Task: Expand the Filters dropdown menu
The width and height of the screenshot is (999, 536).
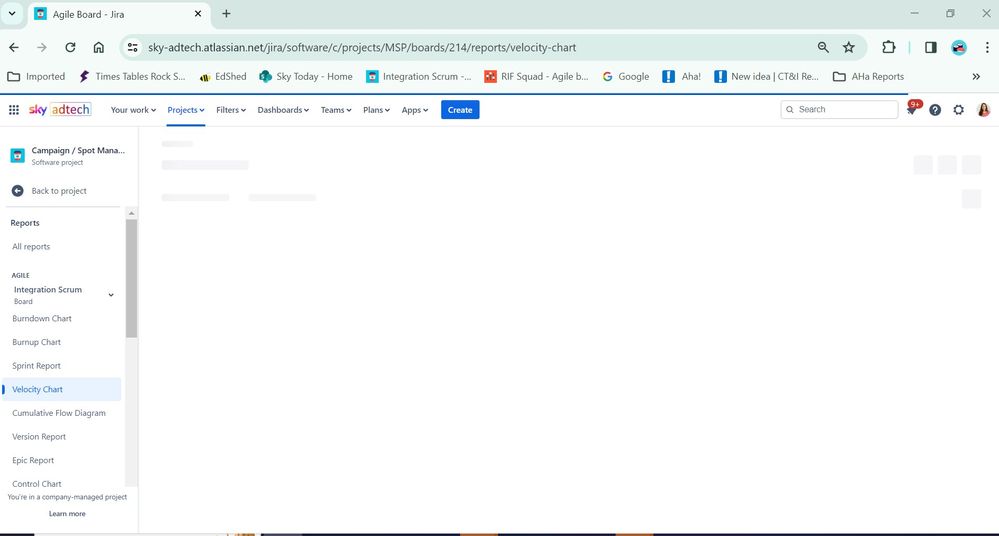Action: click(231, 110)
